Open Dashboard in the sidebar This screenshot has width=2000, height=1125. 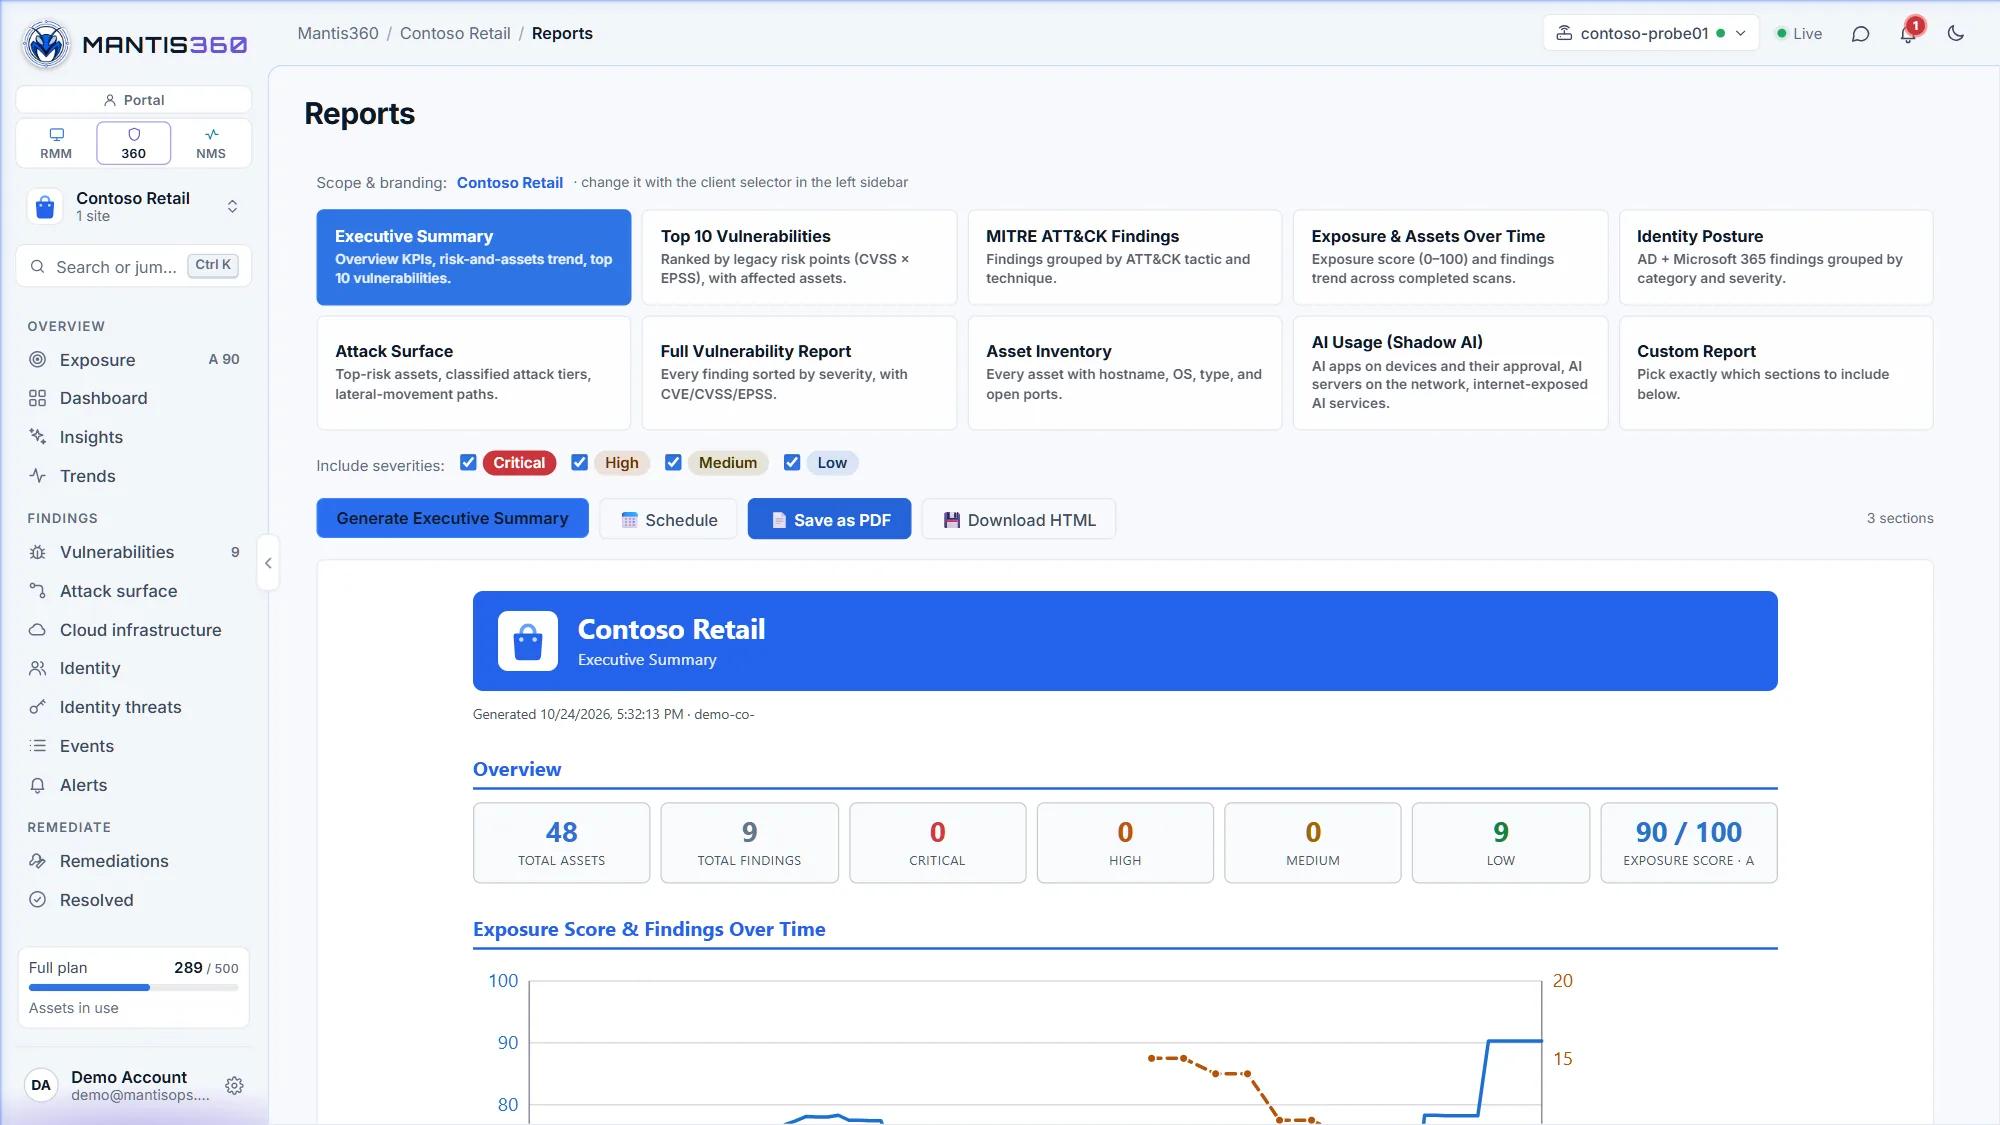(134, 398)
